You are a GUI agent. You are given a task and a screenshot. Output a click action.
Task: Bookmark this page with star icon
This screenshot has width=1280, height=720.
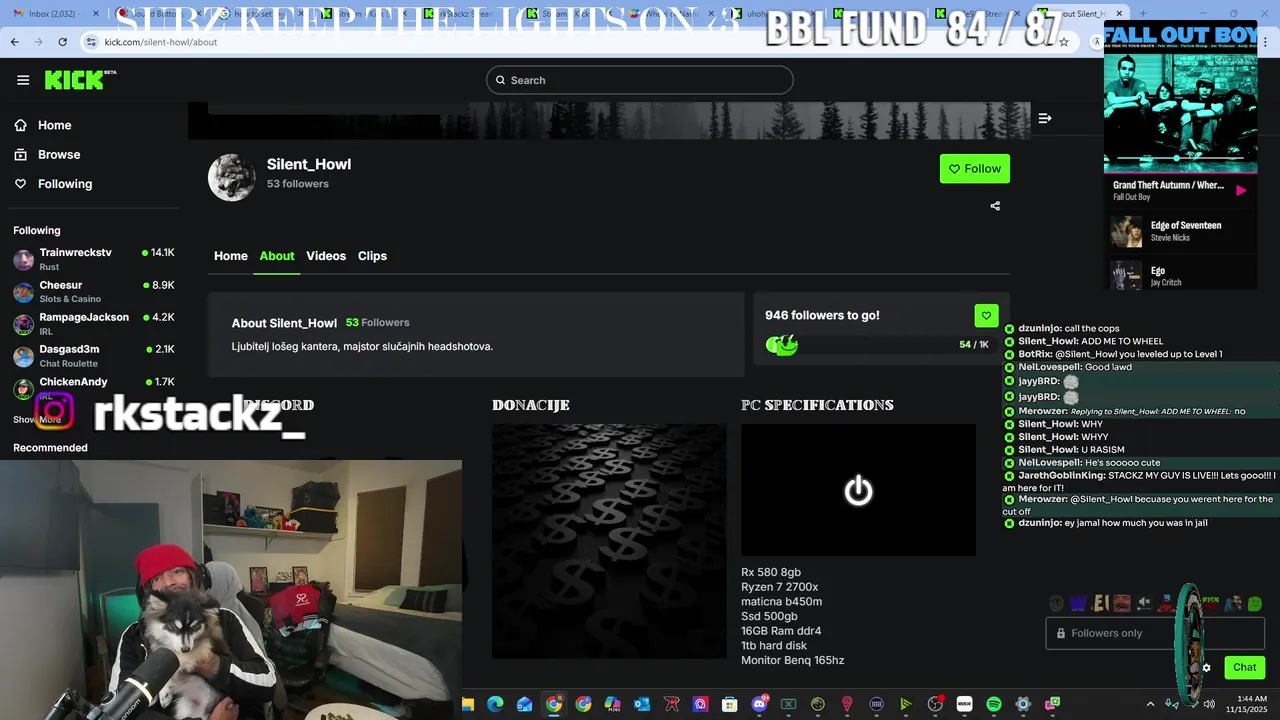pos(1064,42)
